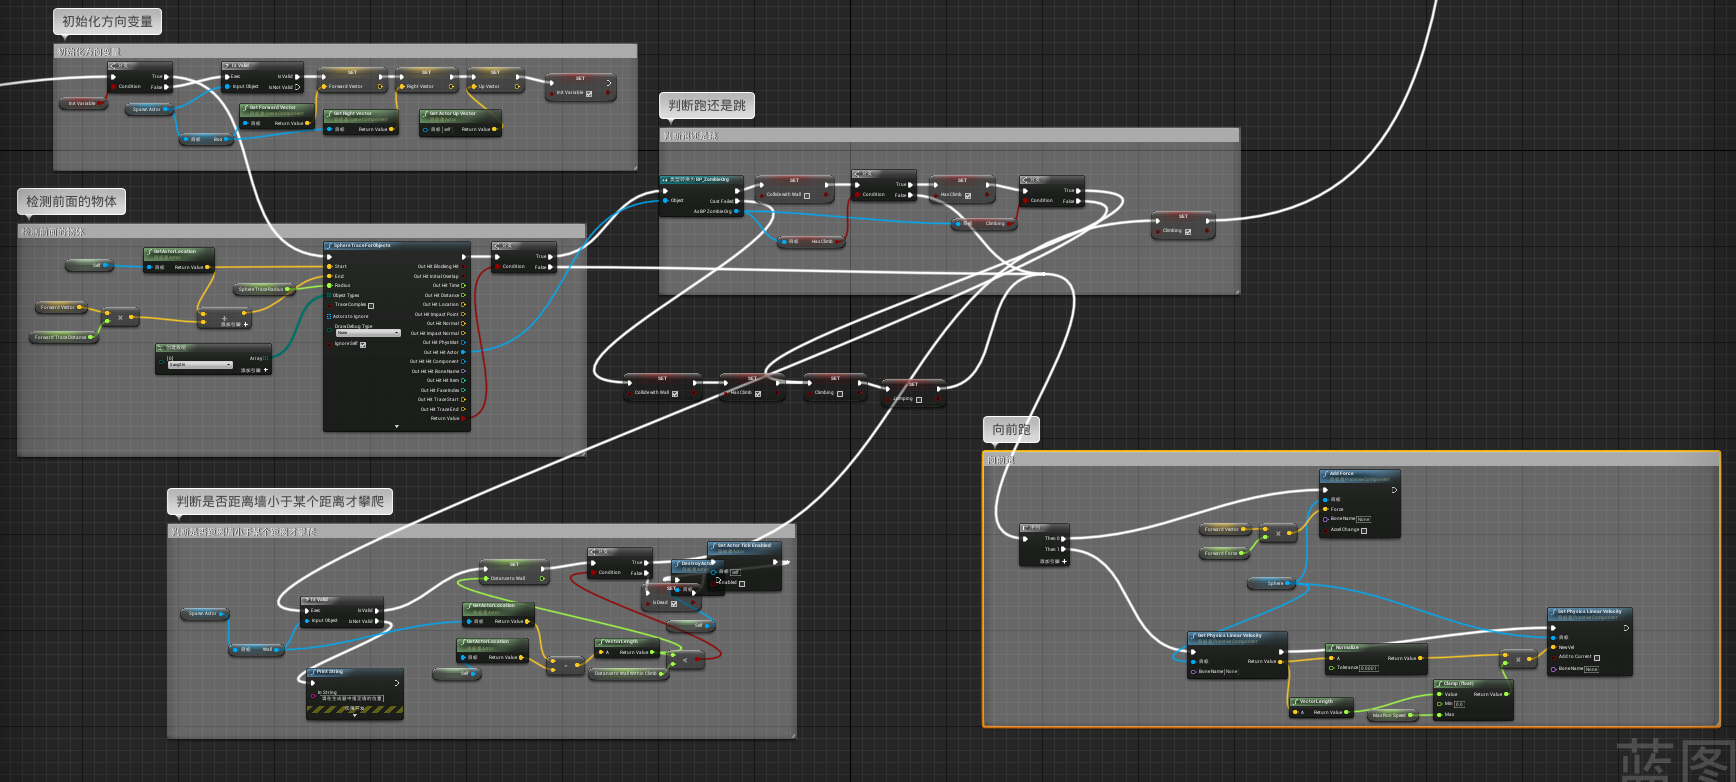This screenshot has height=782, width=1736.
Task: Click the Tolerance value field on Normalize
Action: pyautogui.click(x=1369, y=668)
